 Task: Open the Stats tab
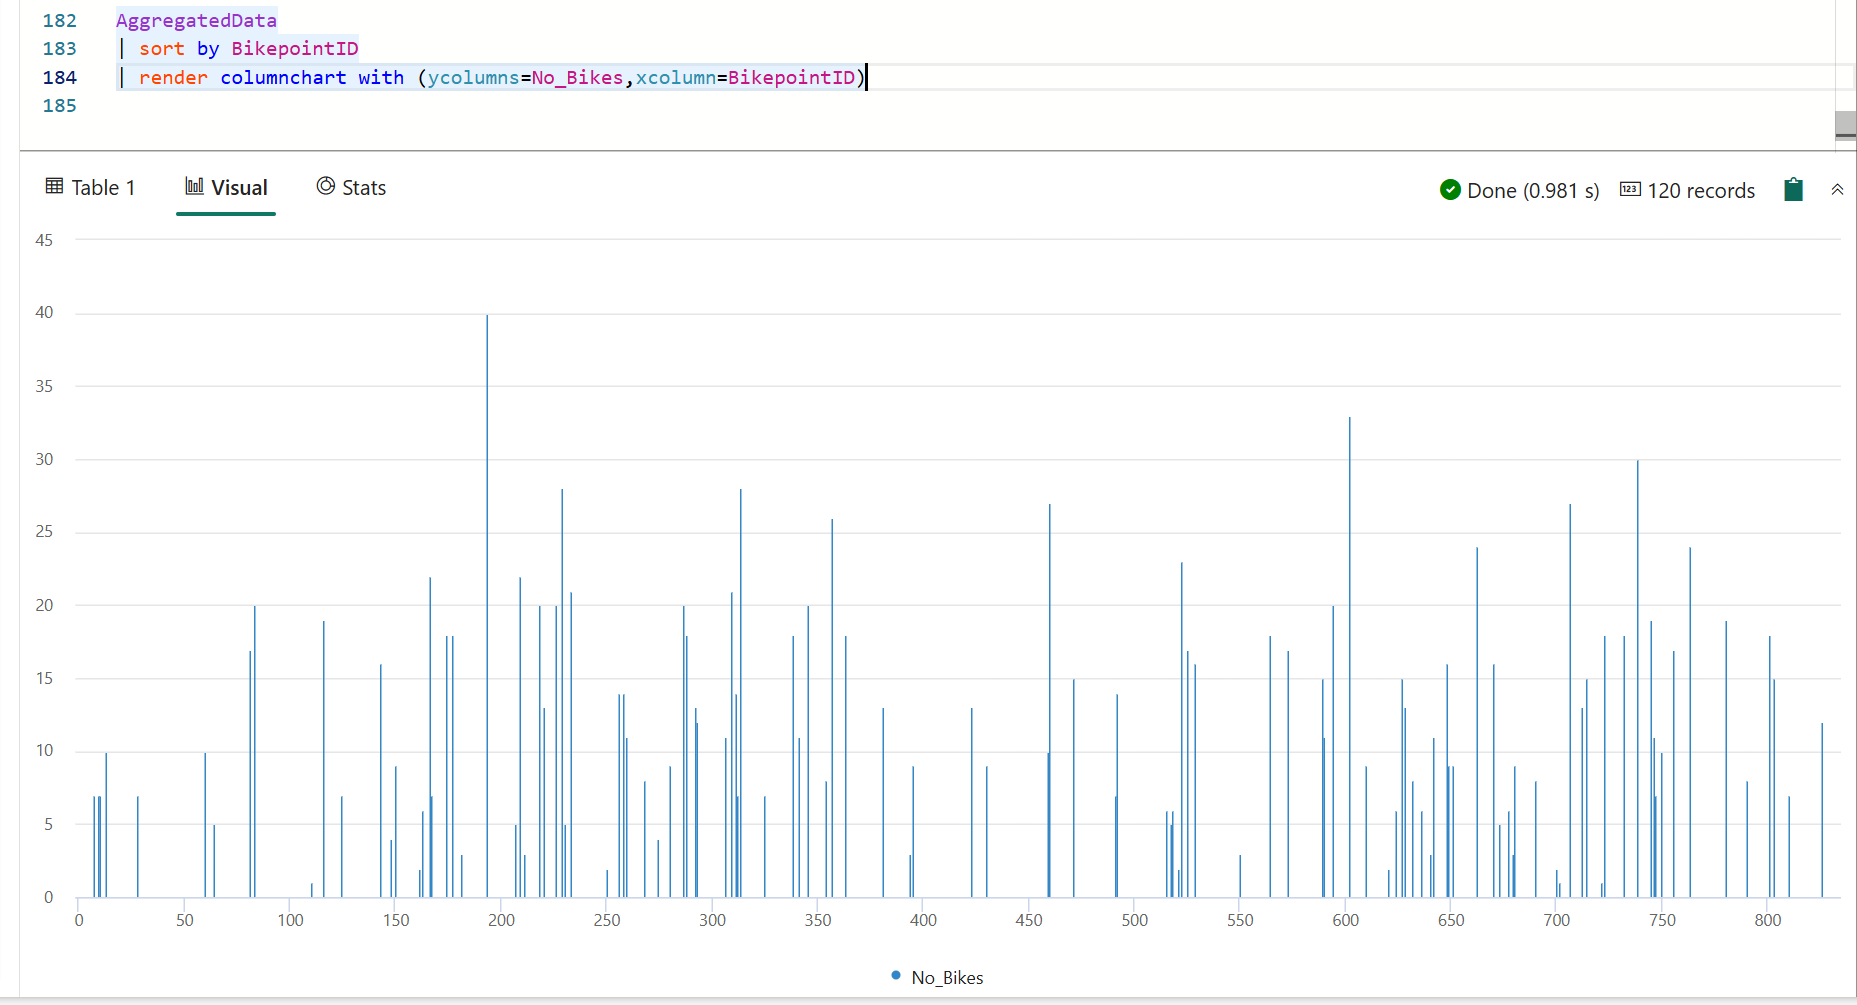351,188
